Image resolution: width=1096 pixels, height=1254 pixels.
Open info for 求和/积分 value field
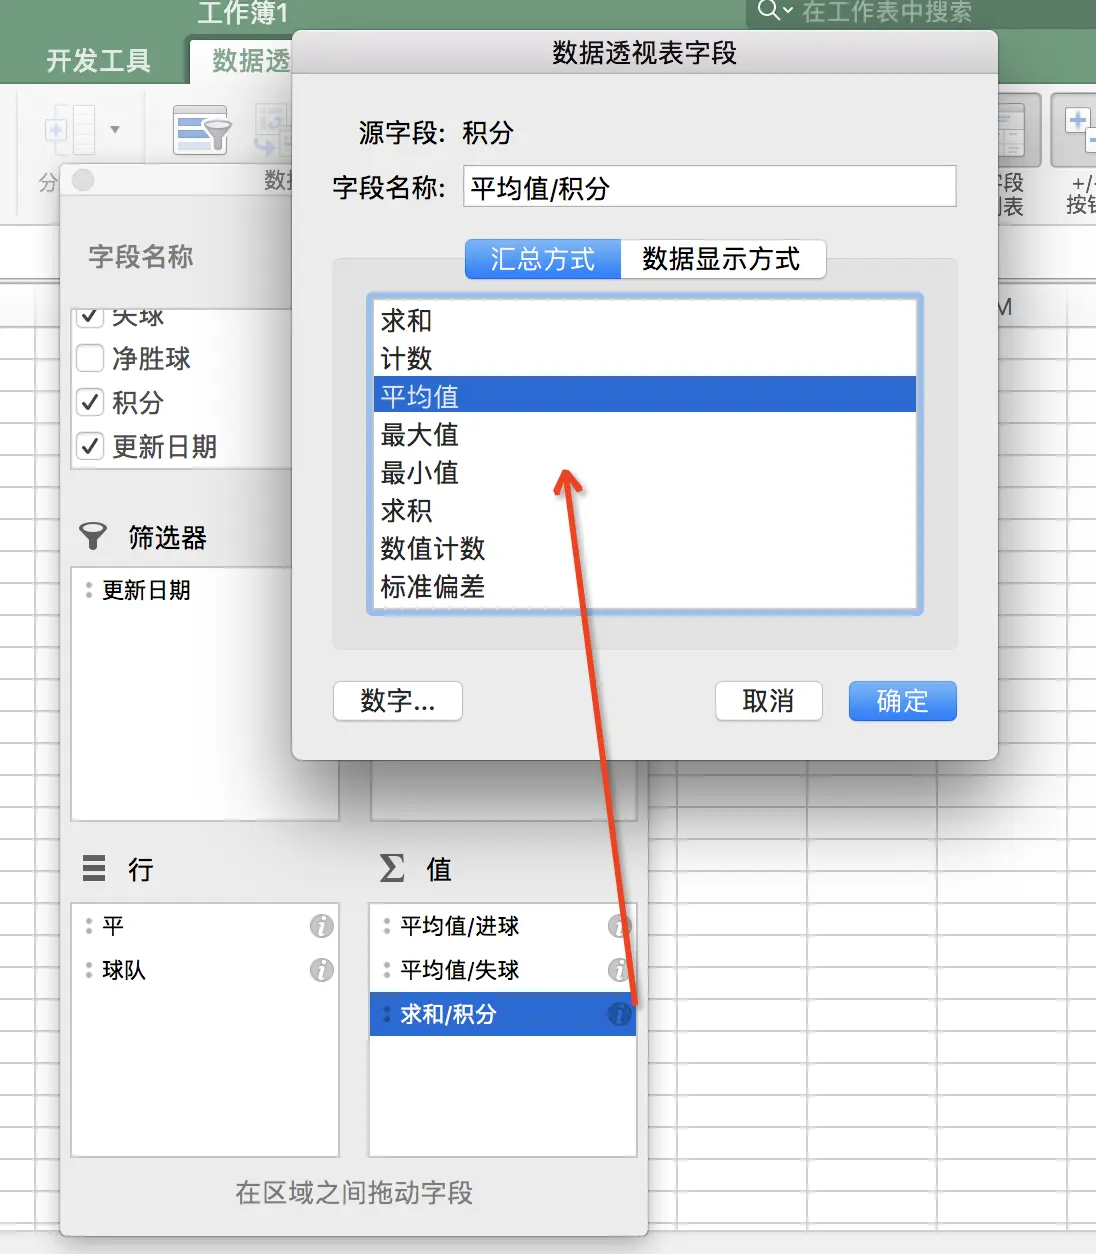pos(619,1014)
